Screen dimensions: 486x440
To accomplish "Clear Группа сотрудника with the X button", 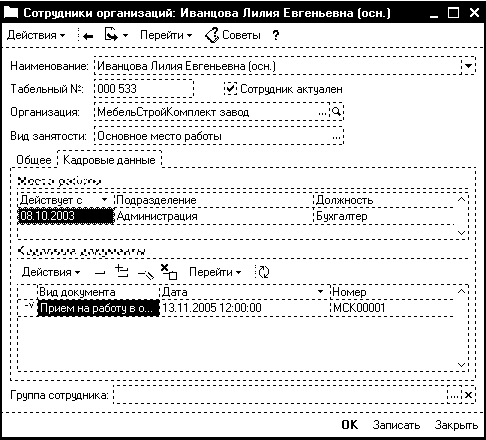I will 468,395.
